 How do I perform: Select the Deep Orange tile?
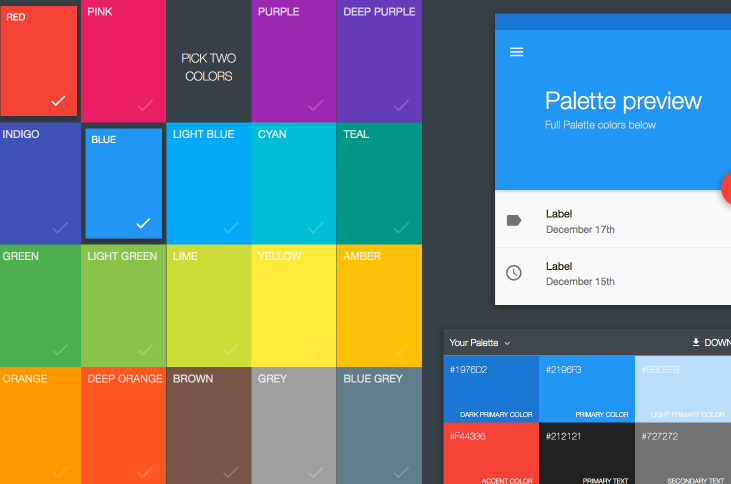point(123,425)
